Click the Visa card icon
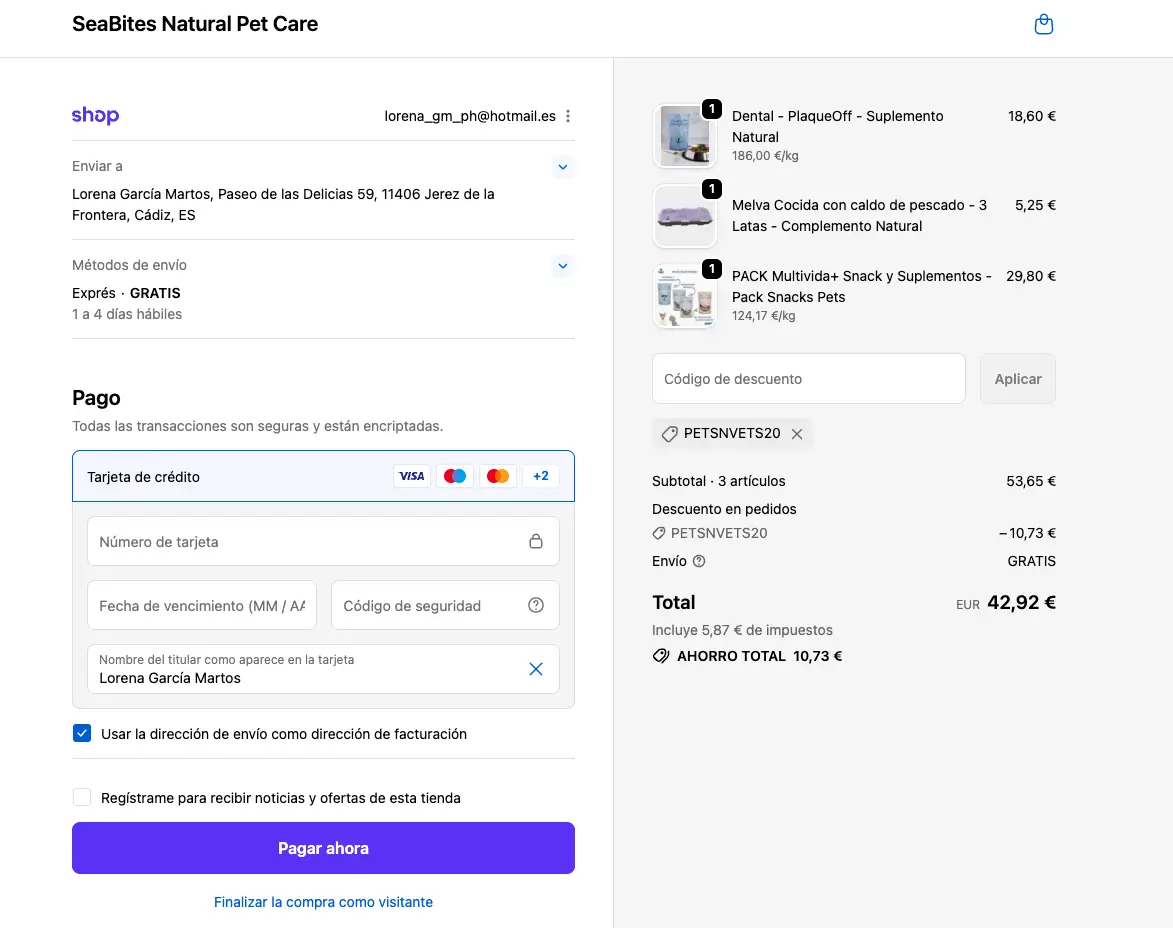The image size is (1173, 928). (411, 476)
